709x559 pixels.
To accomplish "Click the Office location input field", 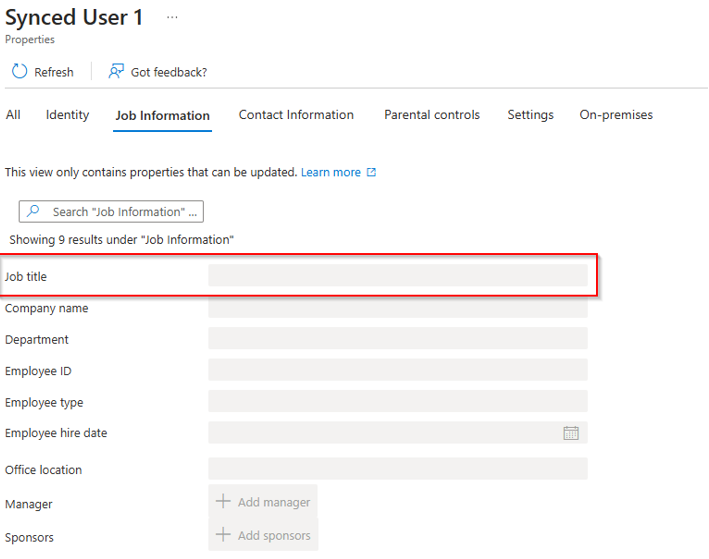I will coord(397,469).
